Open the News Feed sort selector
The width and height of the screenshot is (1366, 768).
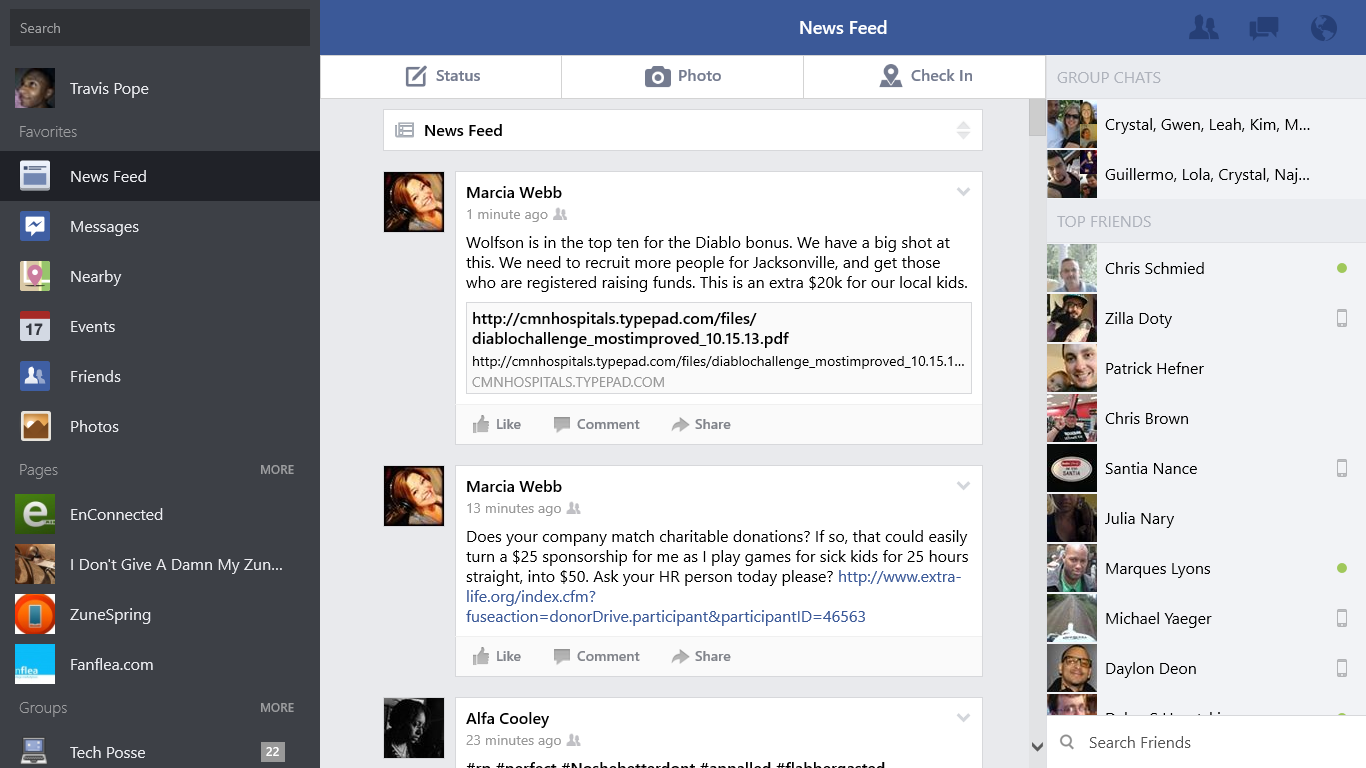click(x=962, y=130)
